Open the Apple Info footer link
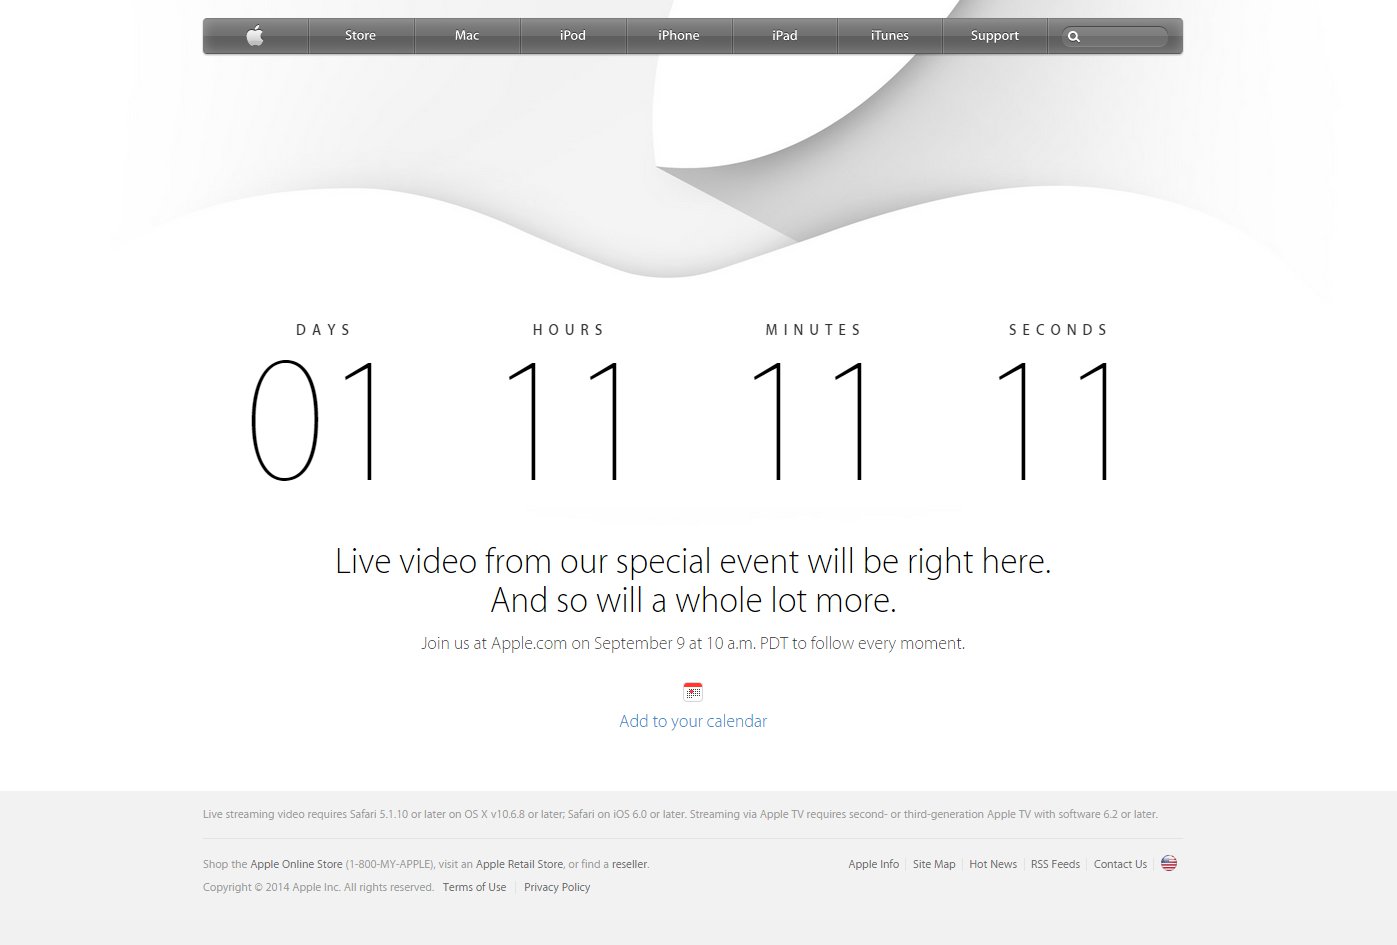 [x=873, y=864]
